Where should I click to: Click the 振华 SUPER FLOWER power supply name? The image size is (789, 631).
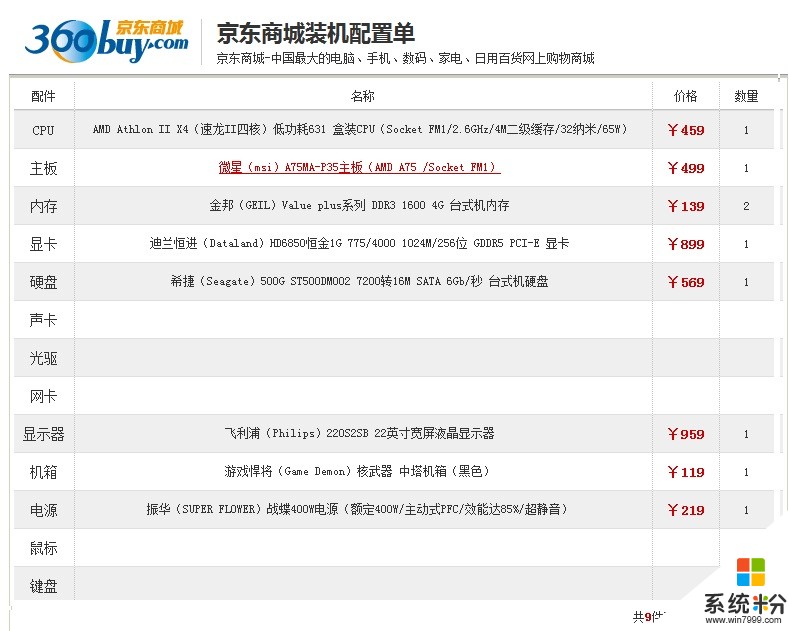tap(358, 509)
